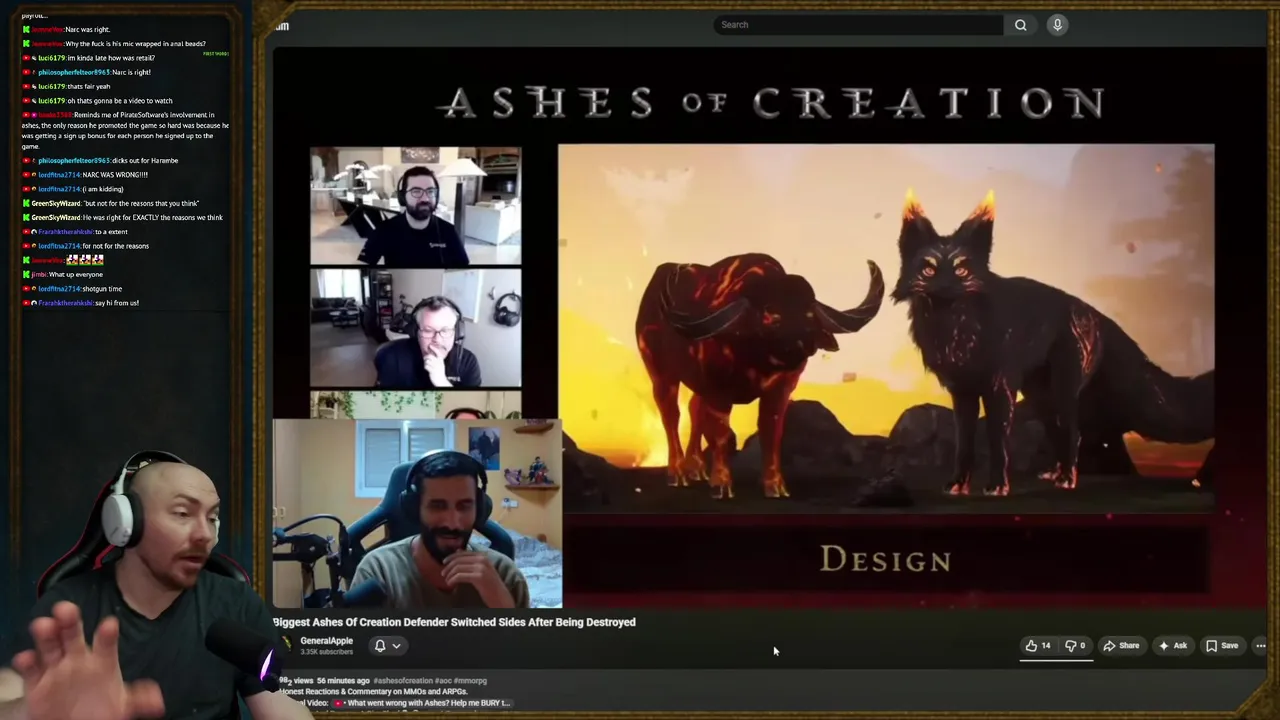Click chat message 'dicks out for Harambe'
This screenshot has width=1280, height=720.
[146, 161]
